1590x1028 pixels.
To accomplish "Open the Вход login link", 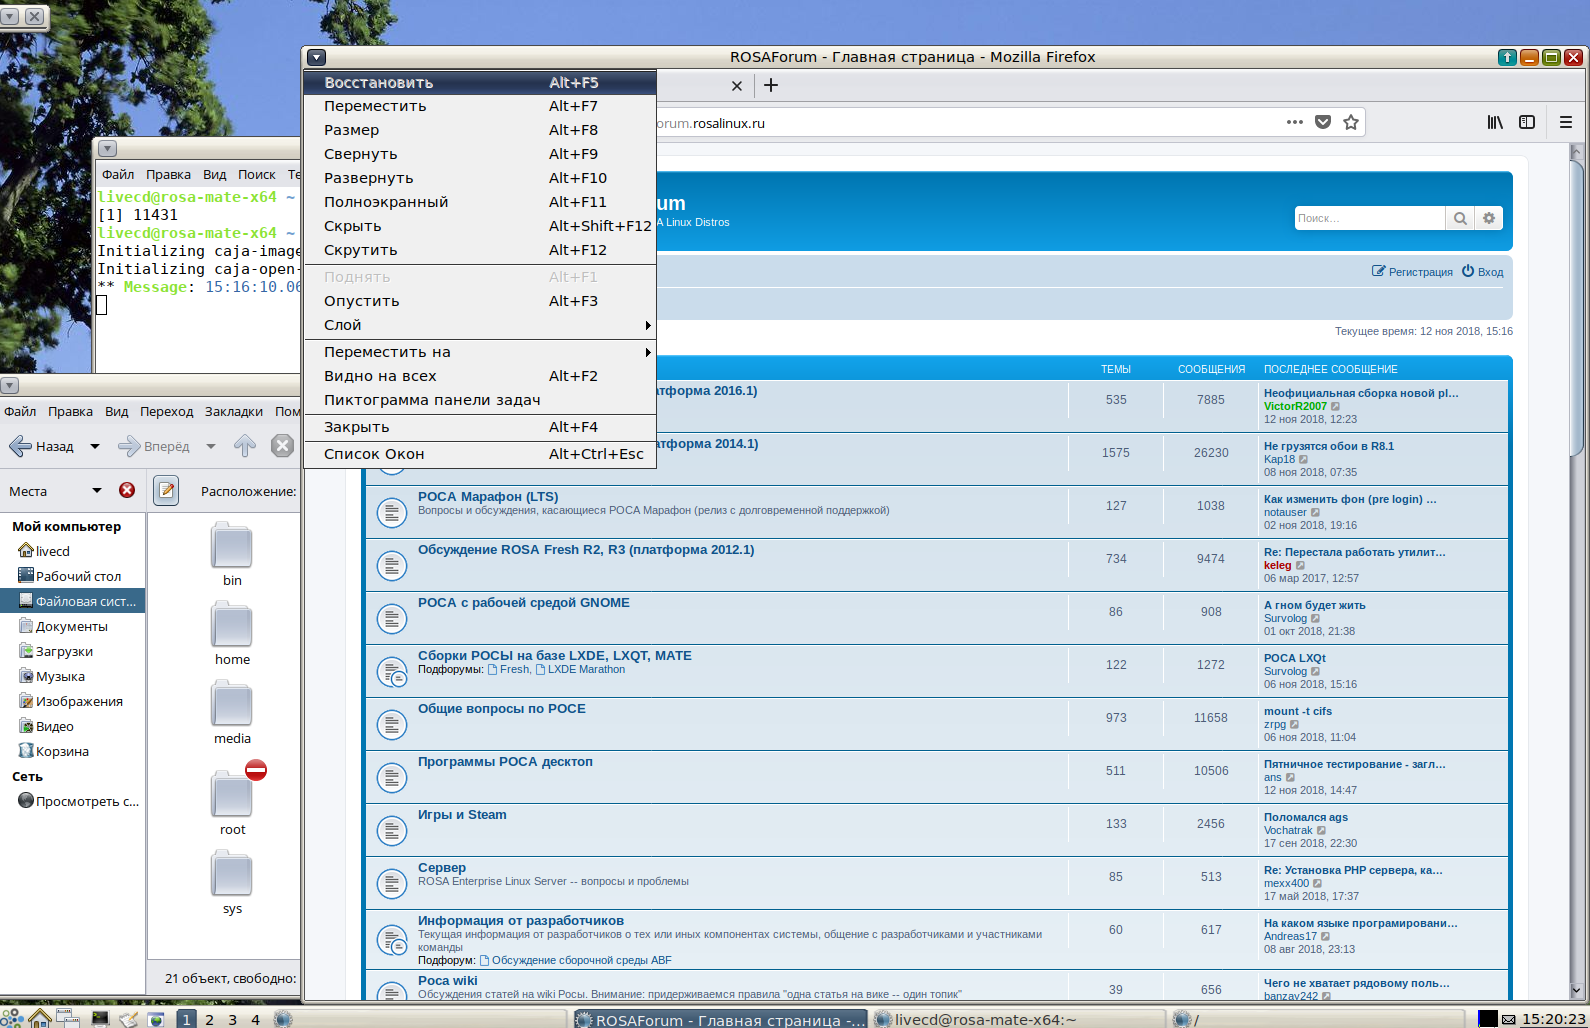I will (1482, 272).
